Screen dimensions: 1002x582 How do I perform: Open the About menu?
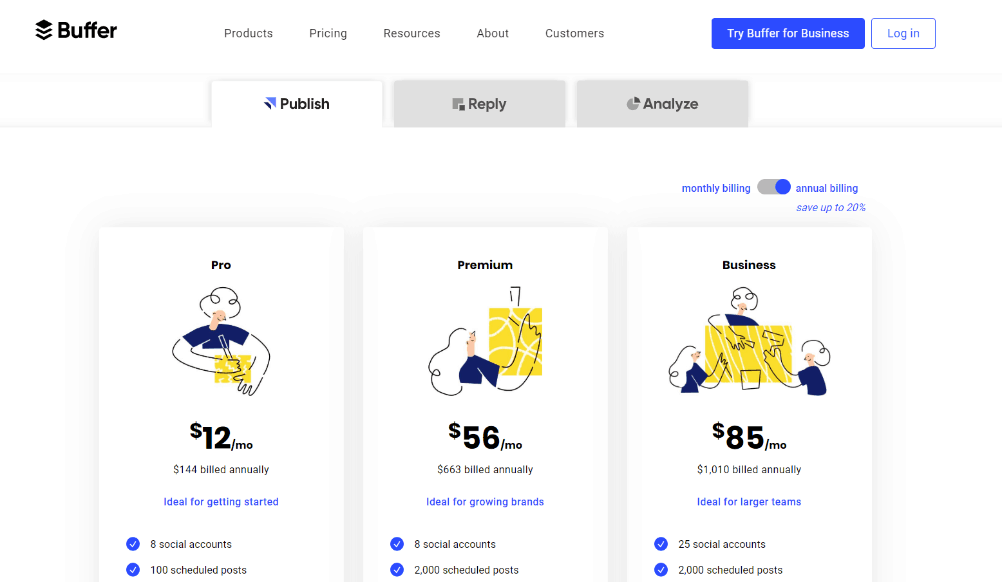(493, 33)
